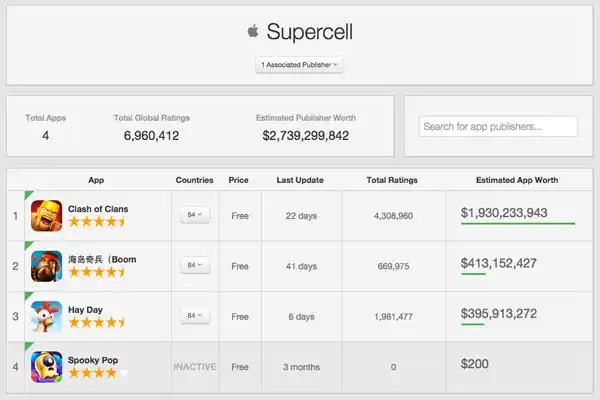Sort by the Price column header
600x400 pixels.
(x=238, y=180)
